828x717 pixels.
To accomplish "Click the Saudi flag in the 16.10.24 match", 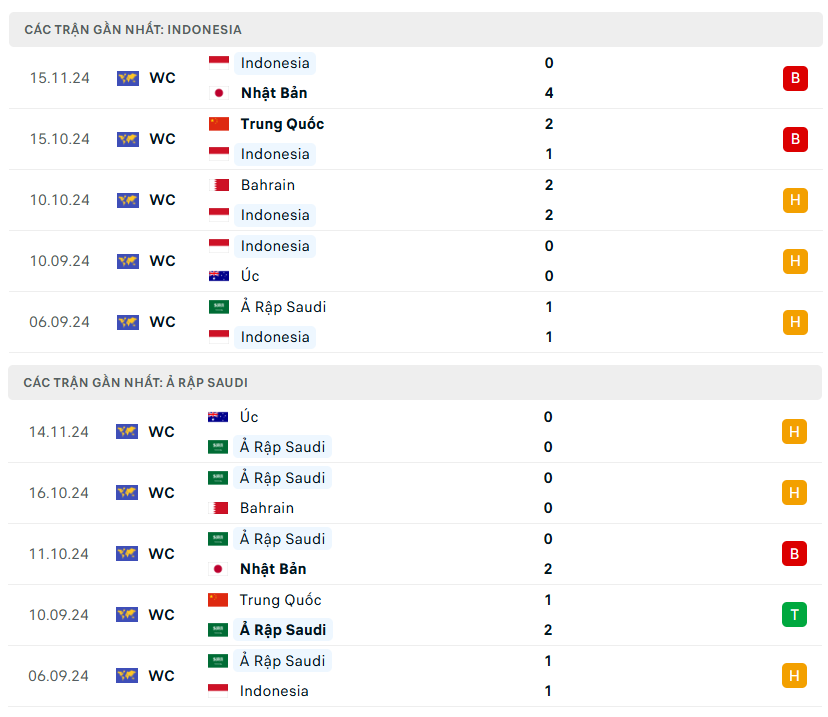I will tap(218, 478).
